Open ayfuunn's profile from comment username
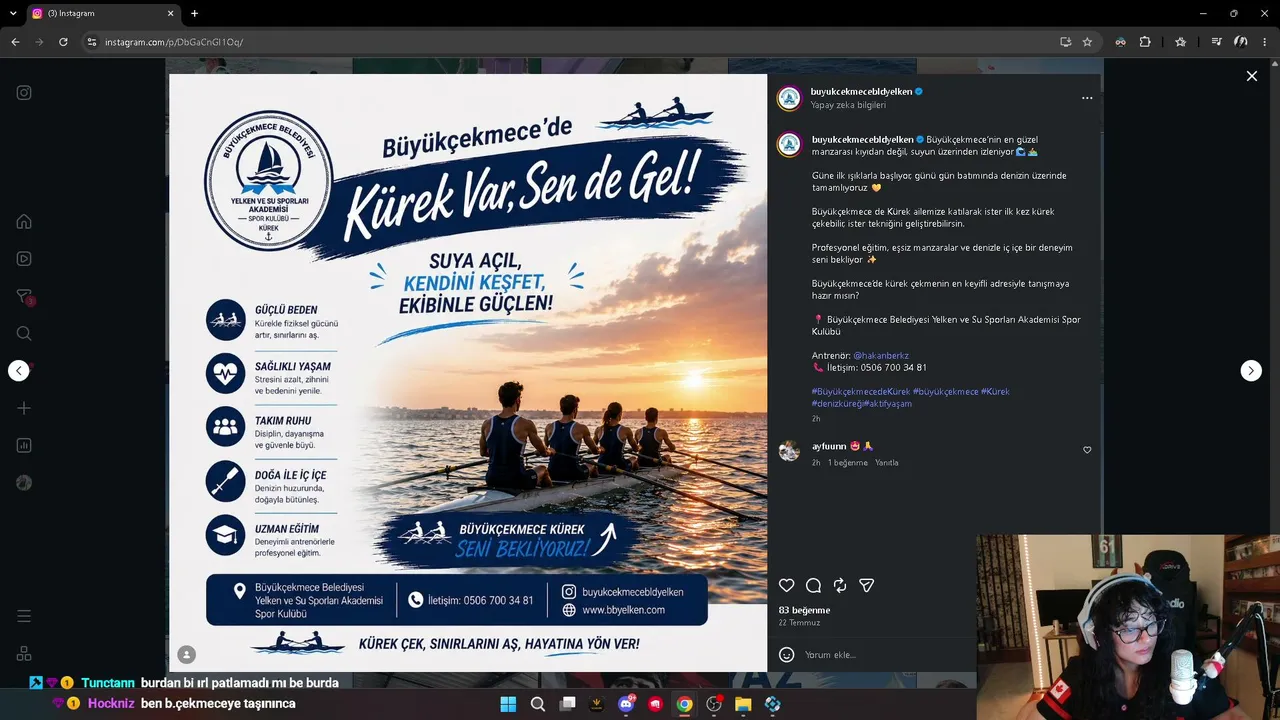1280x720 pixels. click(829, 446)
